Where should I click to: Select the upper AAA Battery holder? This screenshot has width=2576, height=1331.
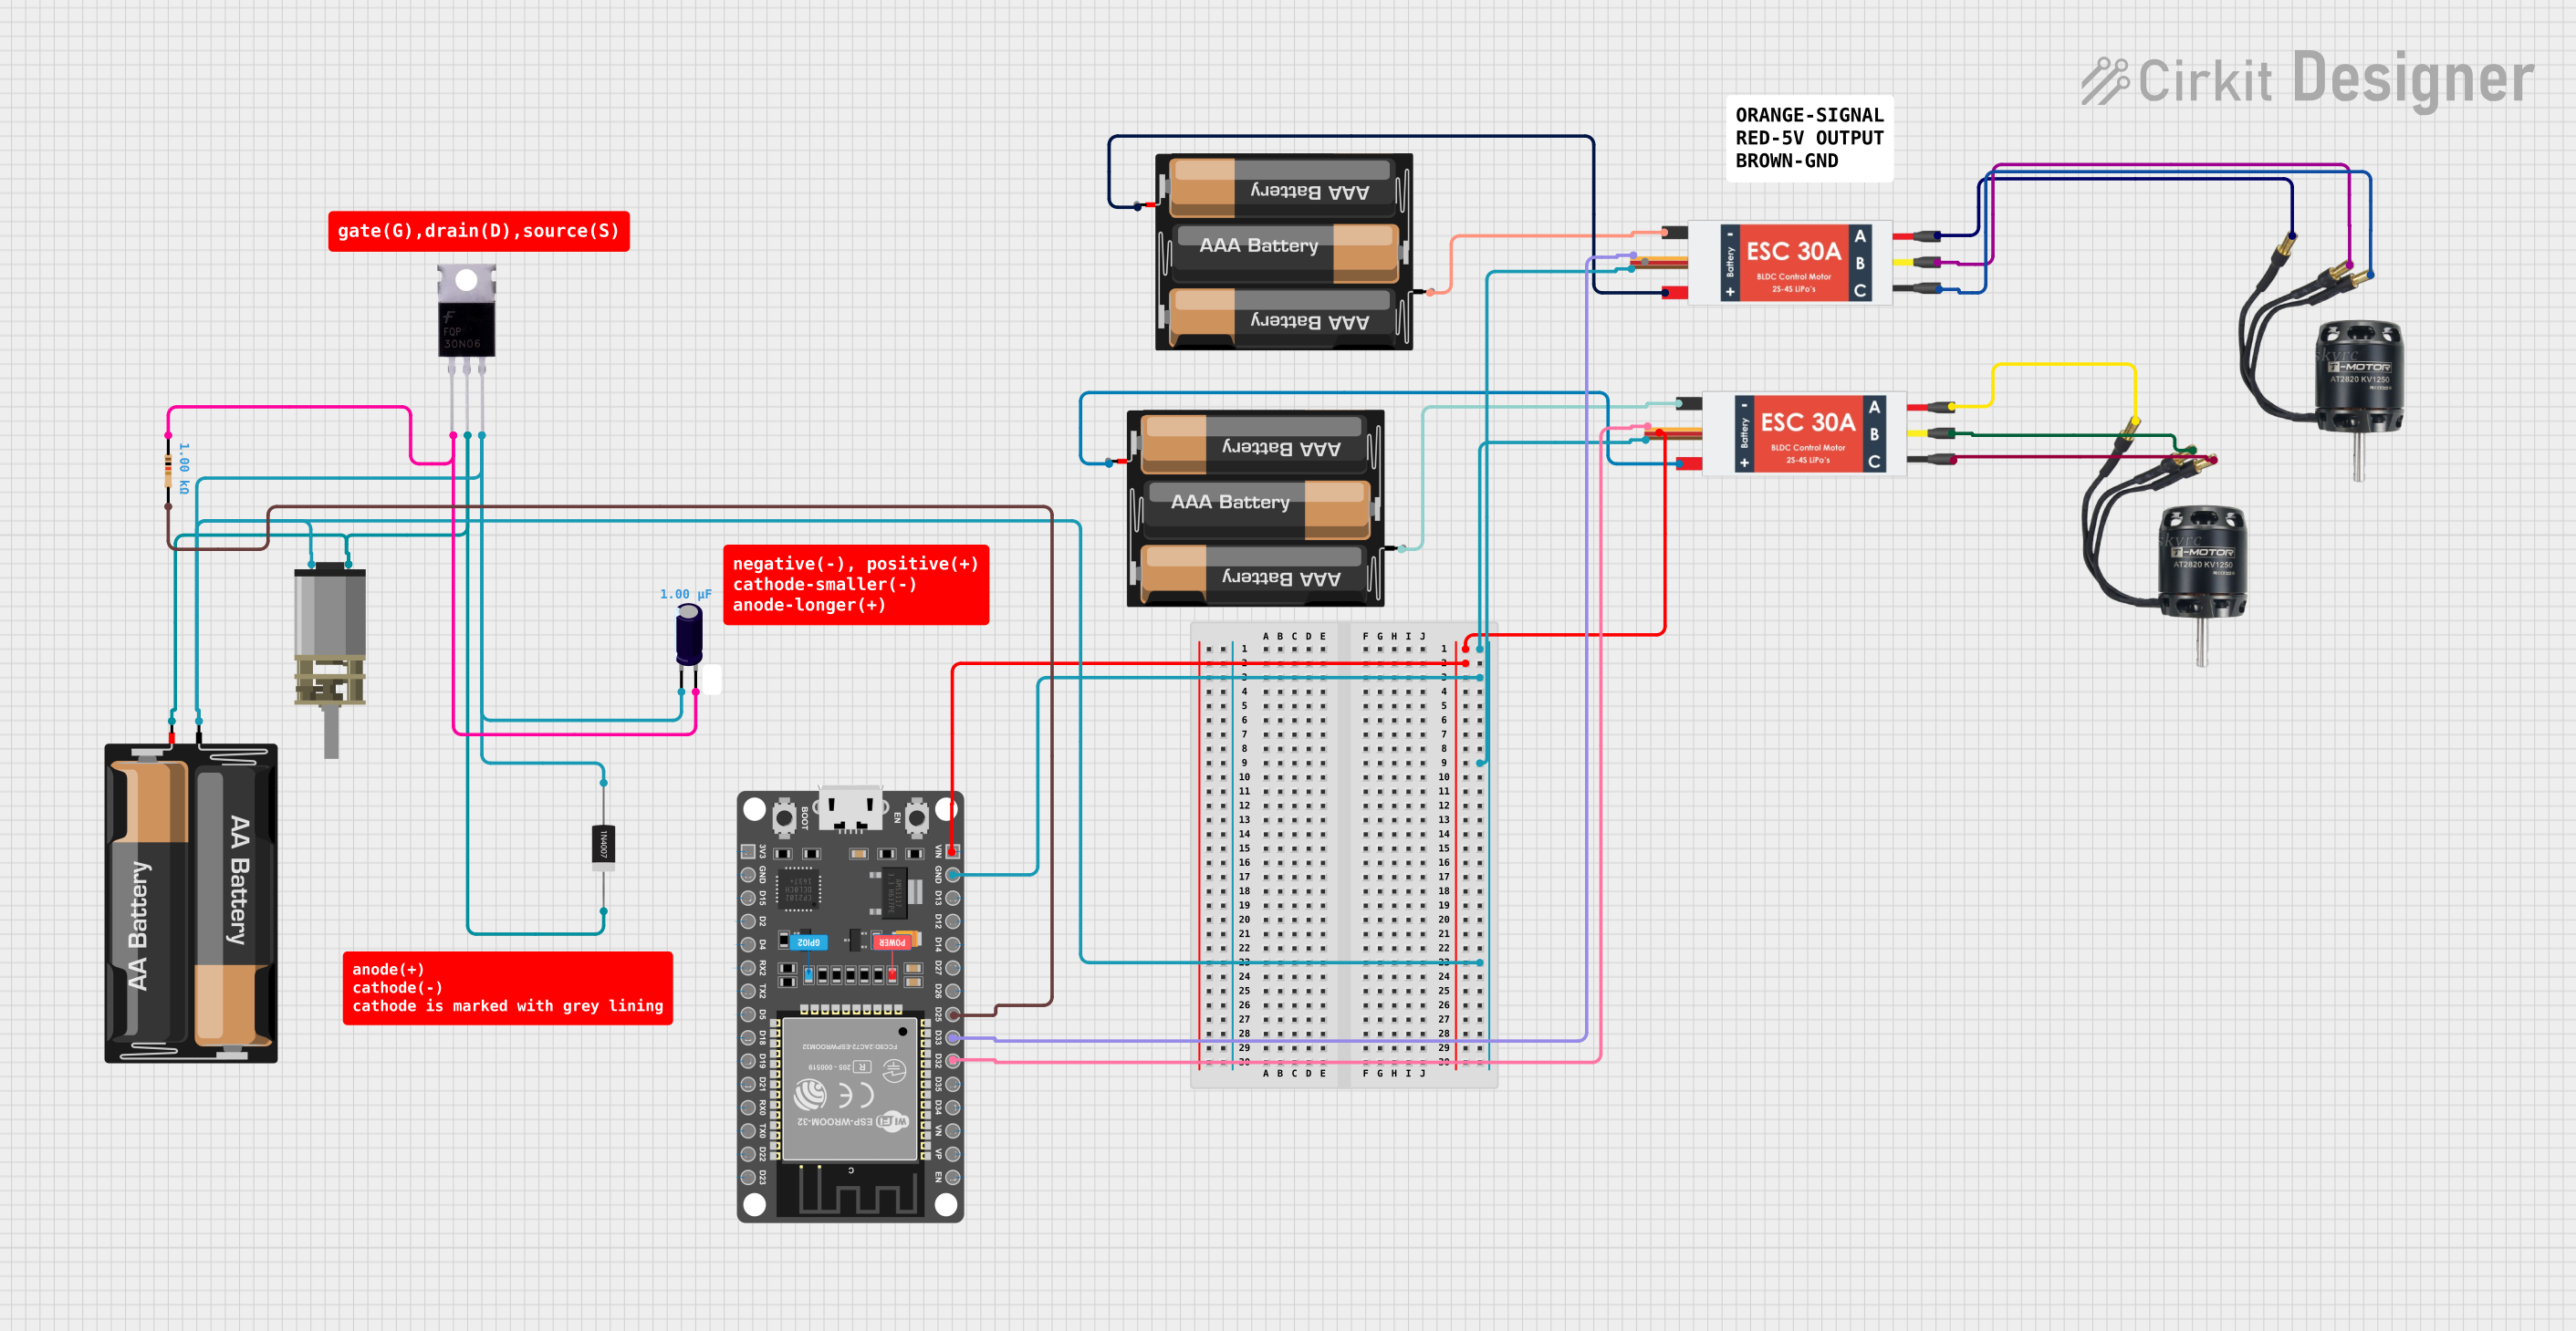click(1285, 252)
